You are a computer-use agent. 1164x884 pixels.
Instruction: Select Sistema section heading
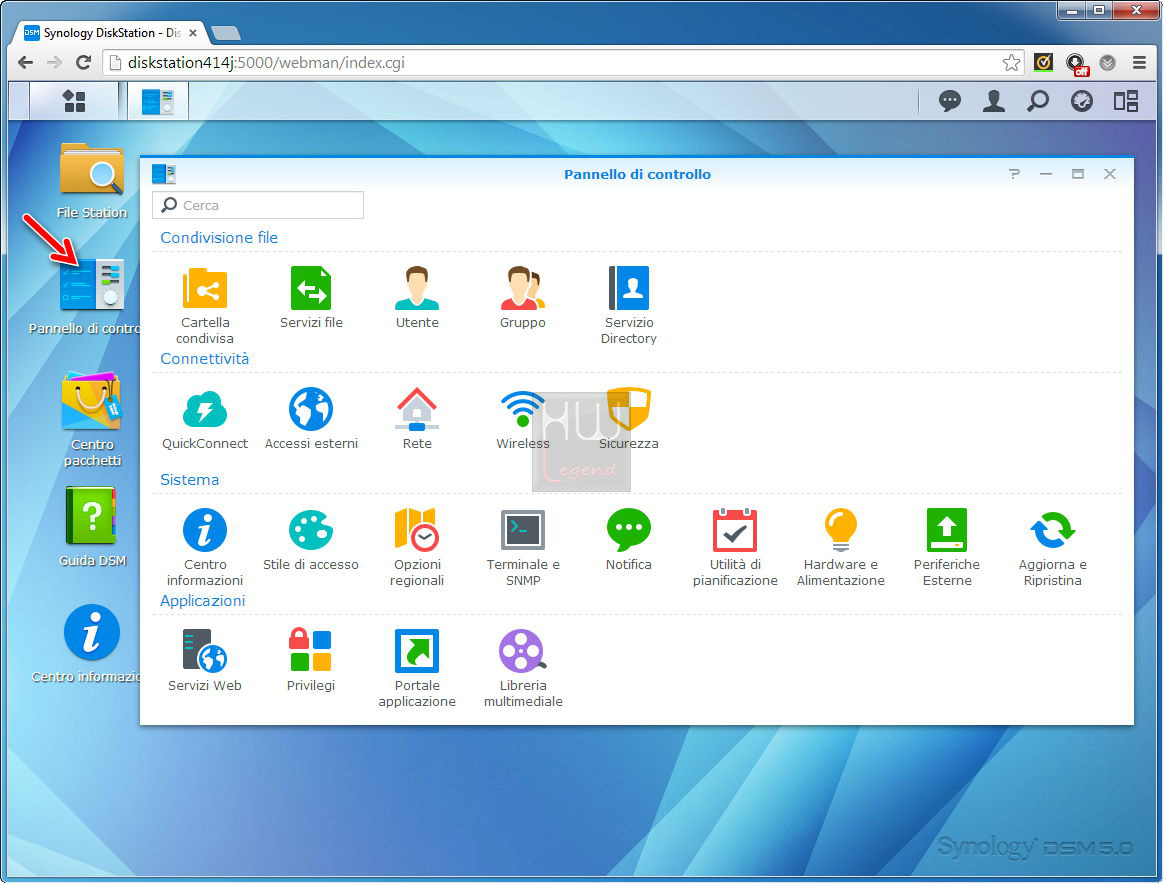(x=189, y=479)
